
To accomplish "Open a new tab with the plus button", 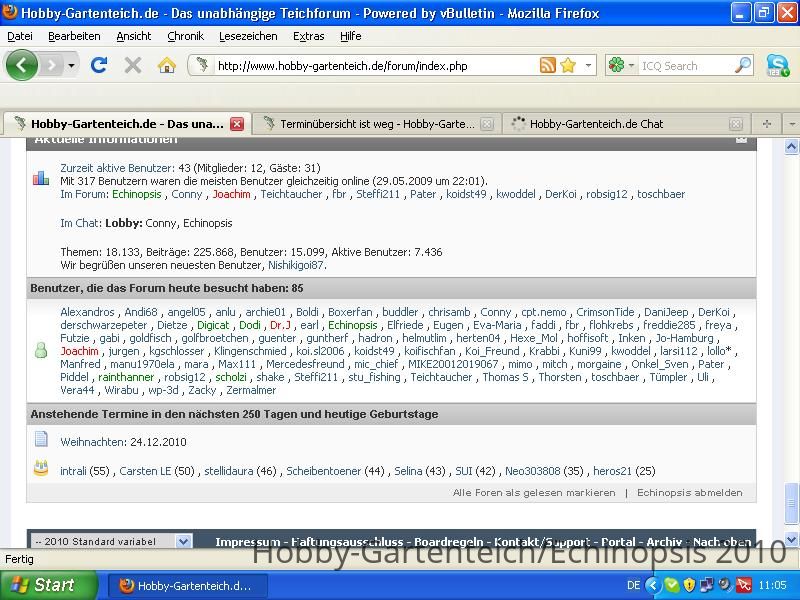I will 766,124.
